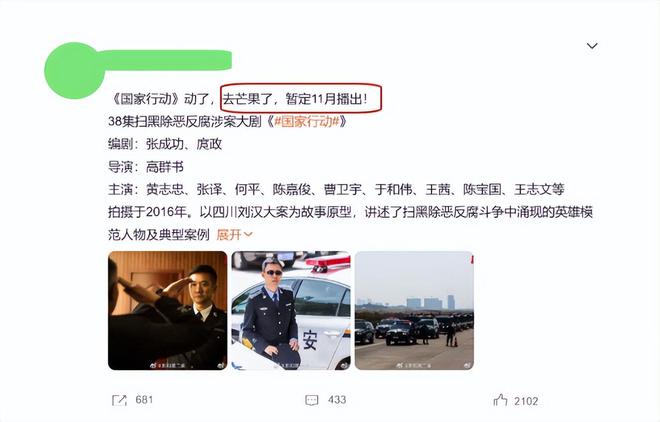
Task: Click the masked green username bar
Action: [x=166, y=60]
